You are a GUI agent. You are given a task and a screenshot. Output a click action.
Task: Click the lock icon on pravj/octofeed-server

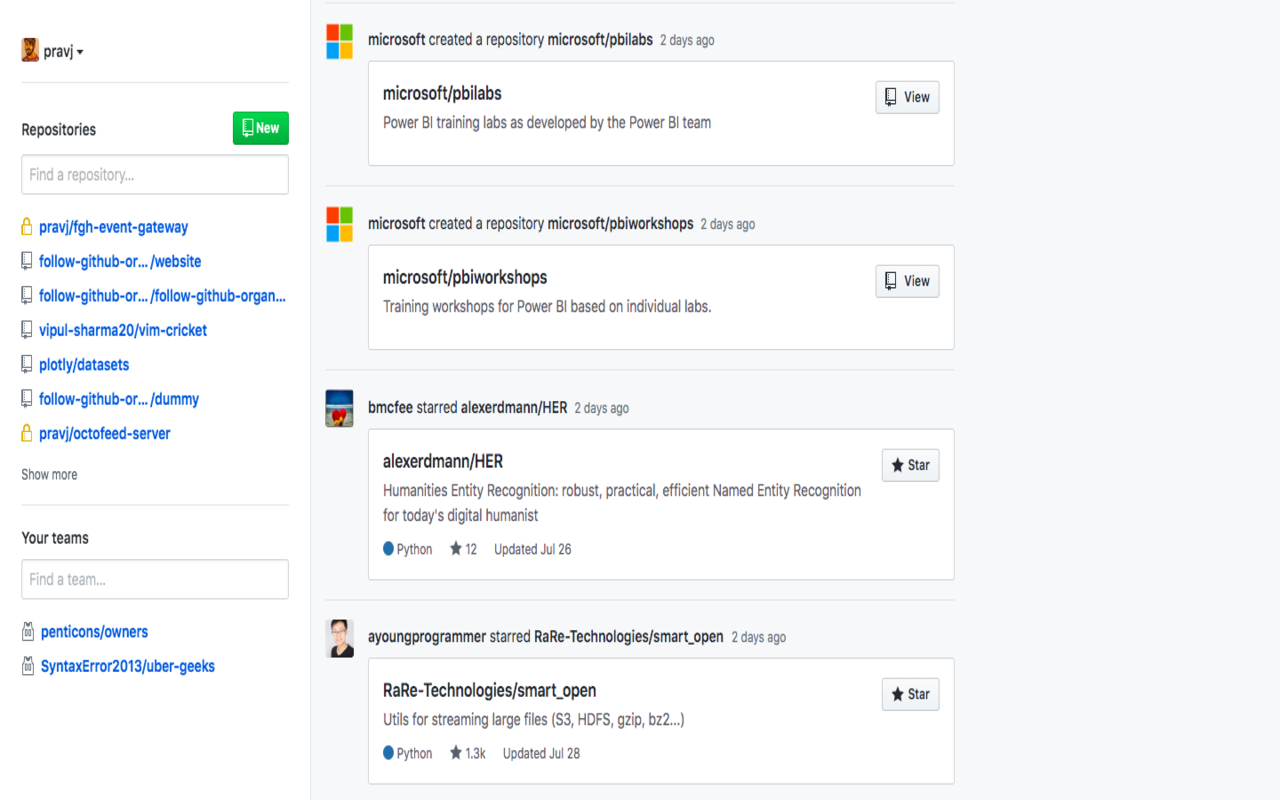[27, 433]
